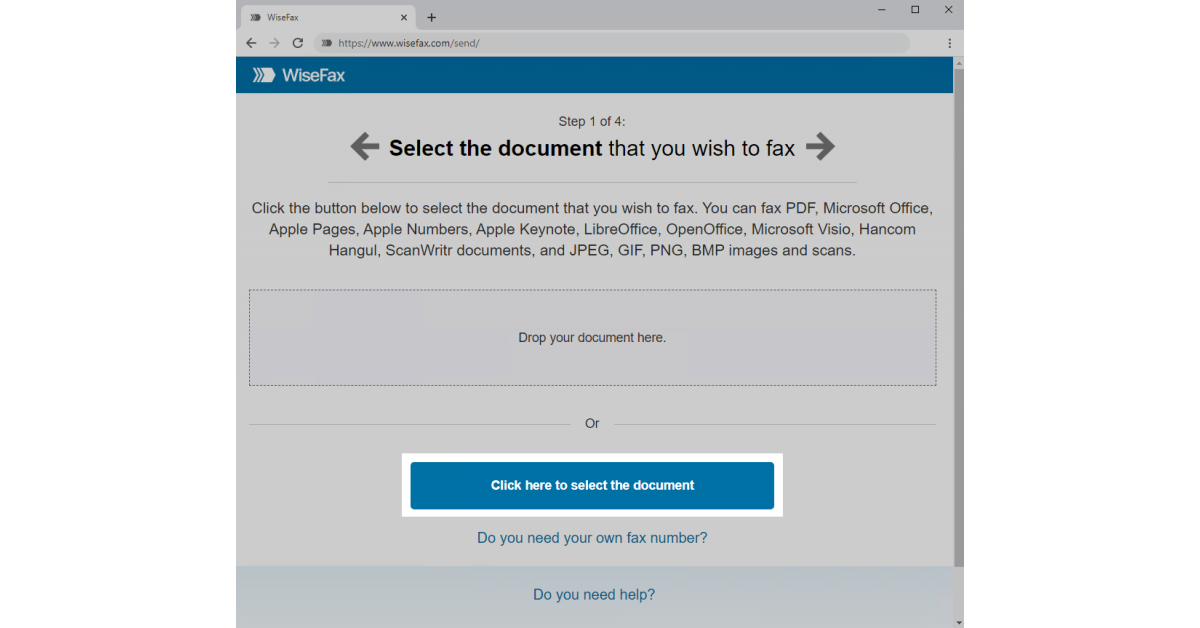Open 'Do you need your own fax number?' link
This screenshot has width=1200, height=628.
(592, 538)
